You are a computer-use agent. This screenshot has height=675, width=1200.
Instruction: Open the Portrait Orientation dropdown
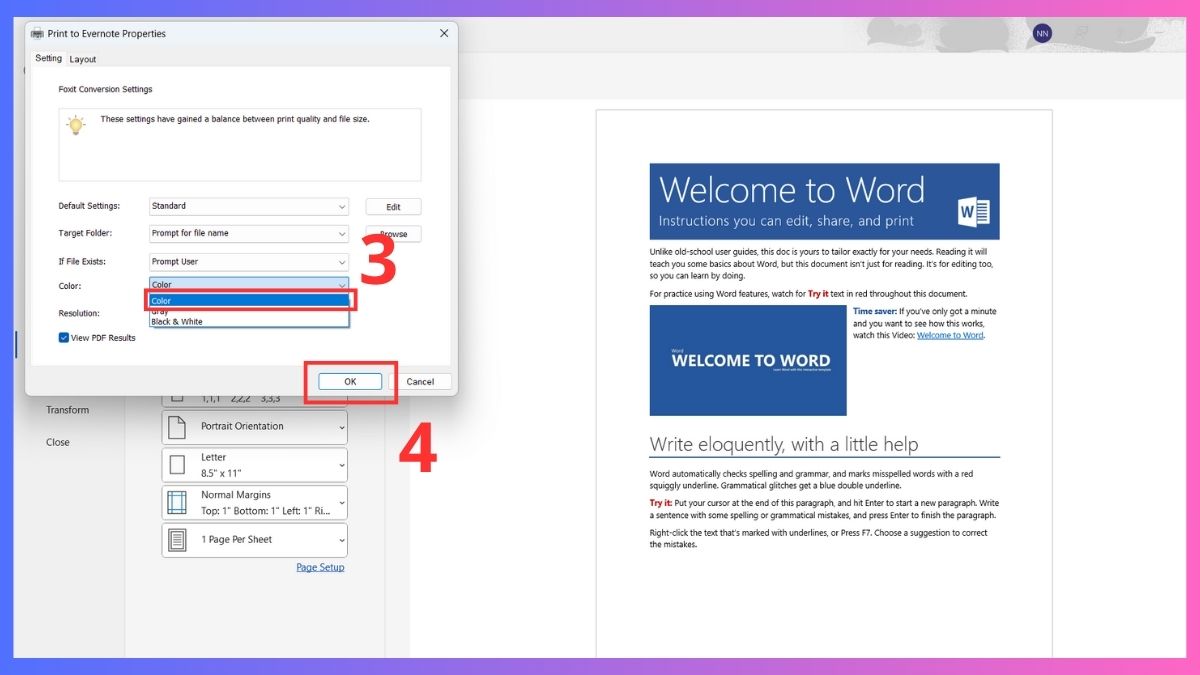point(255,427)
